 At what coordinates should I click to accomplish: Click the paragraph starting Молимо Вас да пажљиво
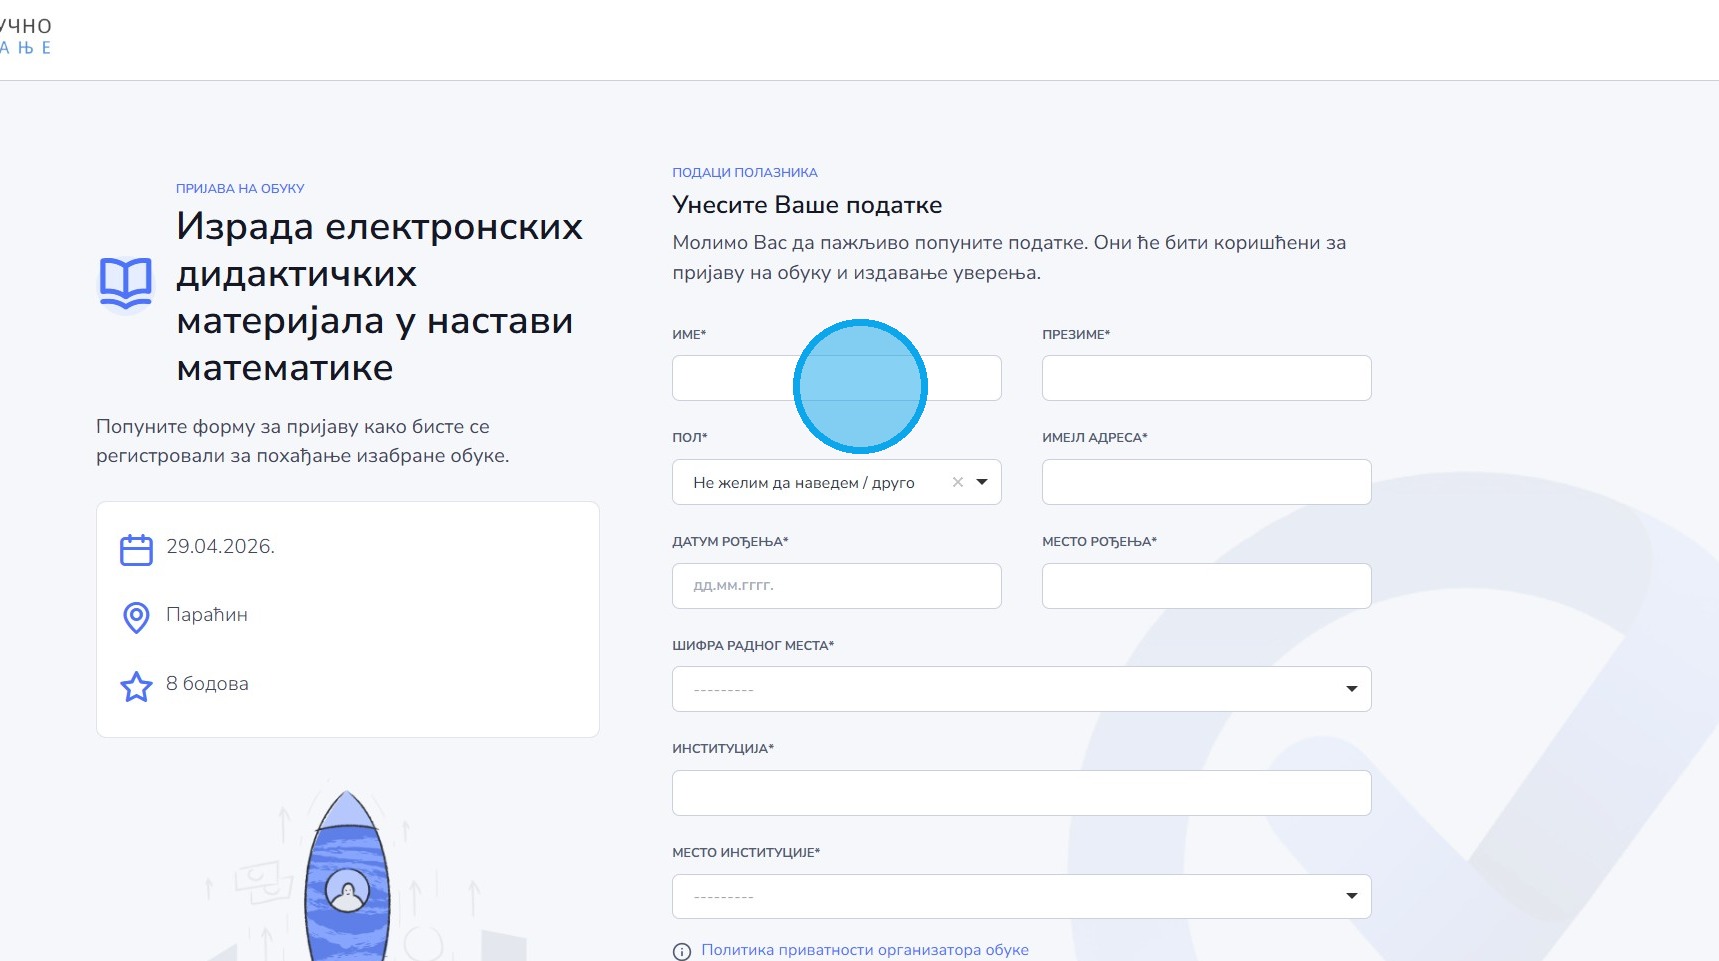pos(1009,257)
